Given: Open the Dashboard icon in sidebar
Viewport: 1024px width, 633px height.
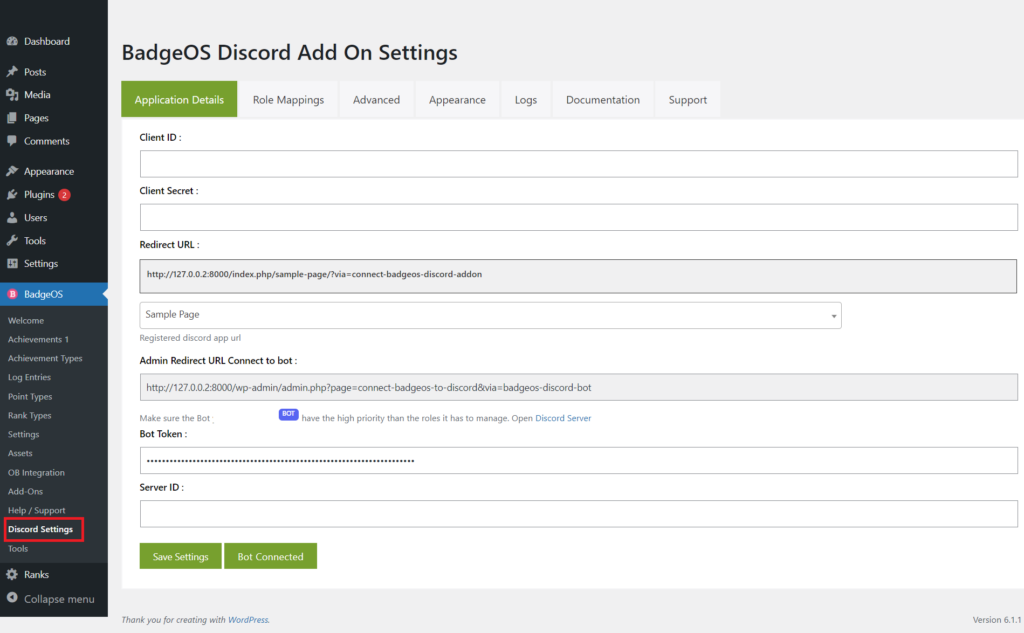Looking at the screenshot, I should 12,41.
